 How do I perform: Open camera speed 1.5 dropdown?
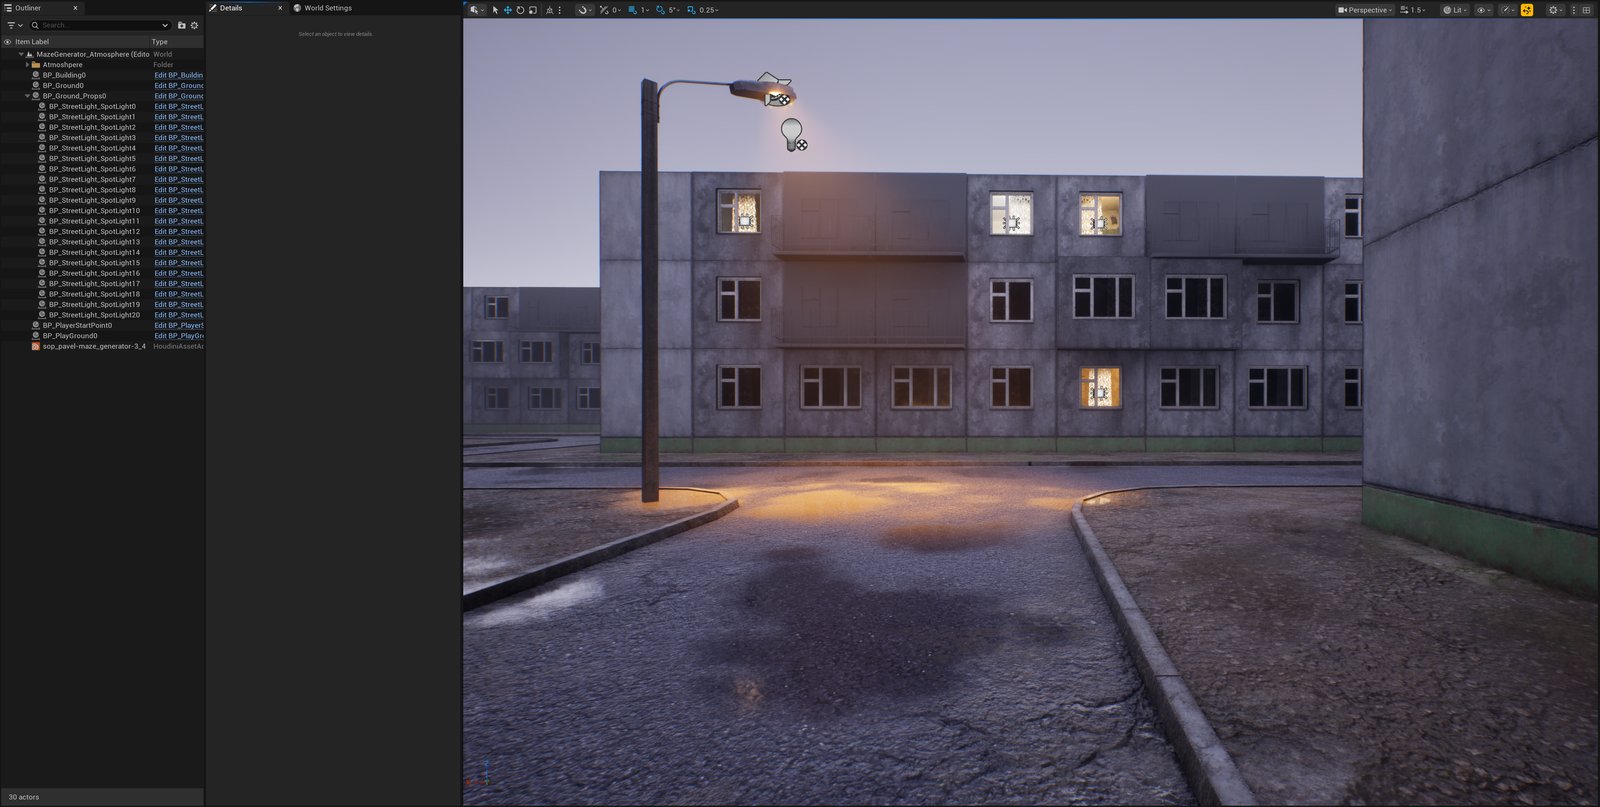[1413, 10]
